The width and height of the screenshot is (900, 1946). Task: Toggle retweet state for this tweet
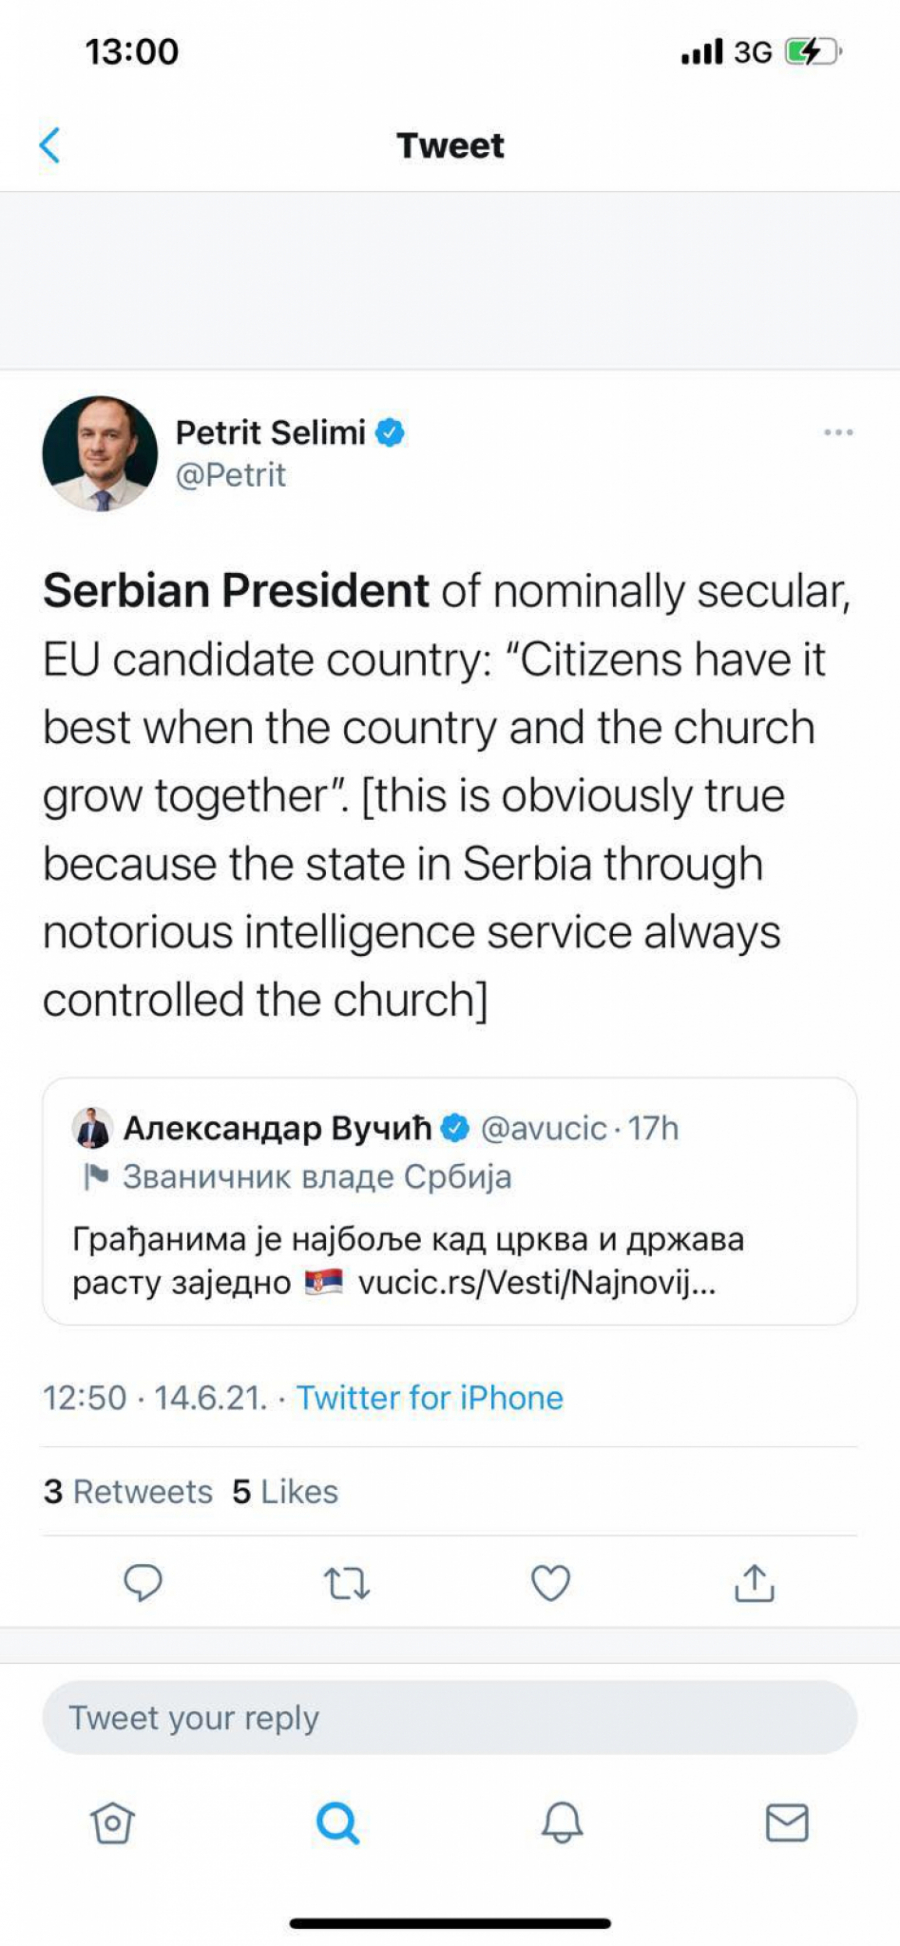click(x=347, y=1582)
